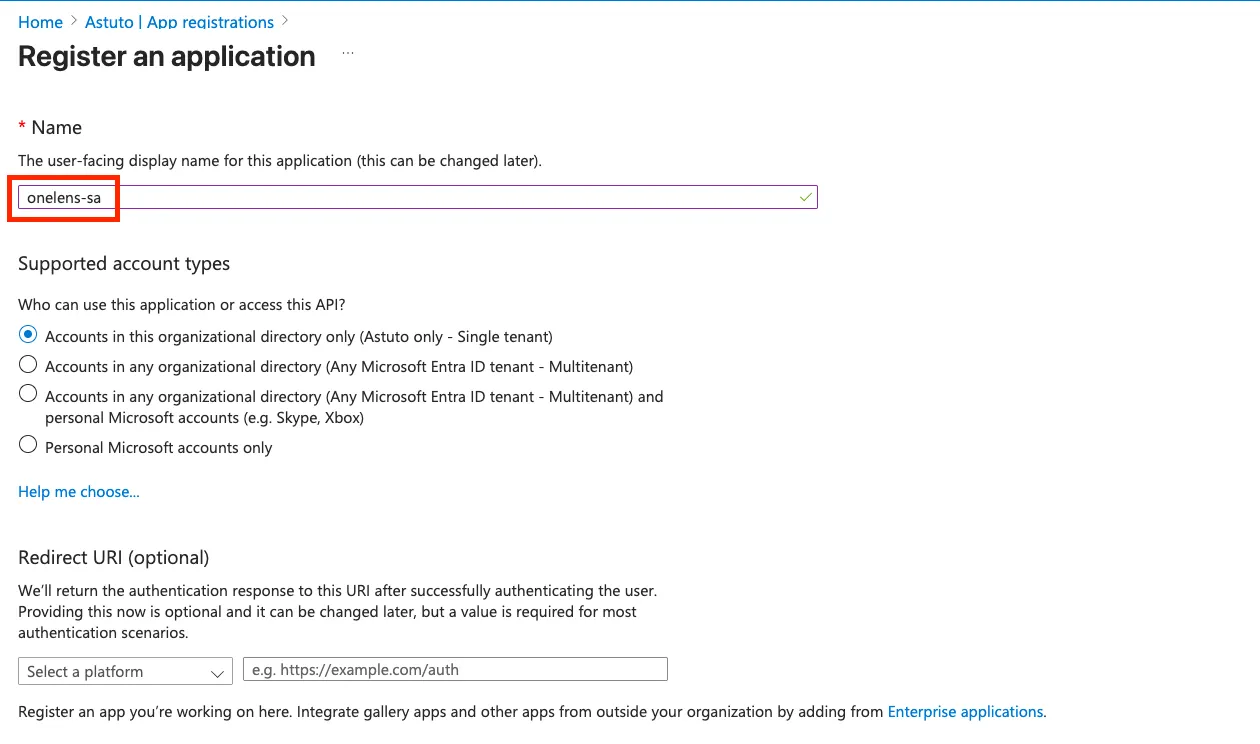Click the Redirect URI (optional) heading
This screenshot has height=744, width=1260.
click(114, 558)
